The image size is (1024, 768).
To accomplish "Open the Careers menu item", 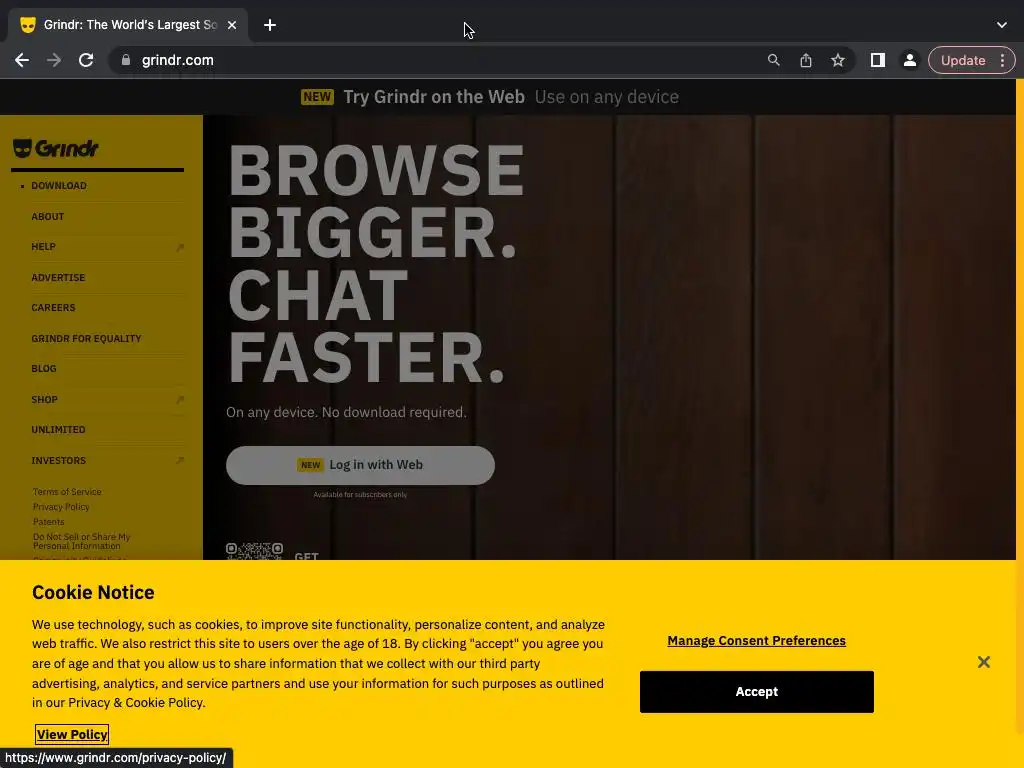I will (53, 308).
